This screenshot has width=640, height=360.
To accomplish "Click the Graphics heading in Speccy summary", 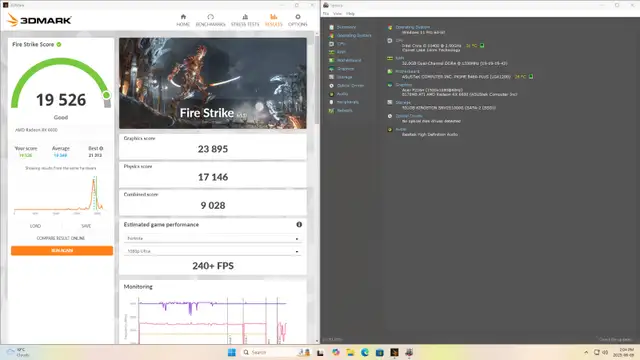I will coord(404,84).
